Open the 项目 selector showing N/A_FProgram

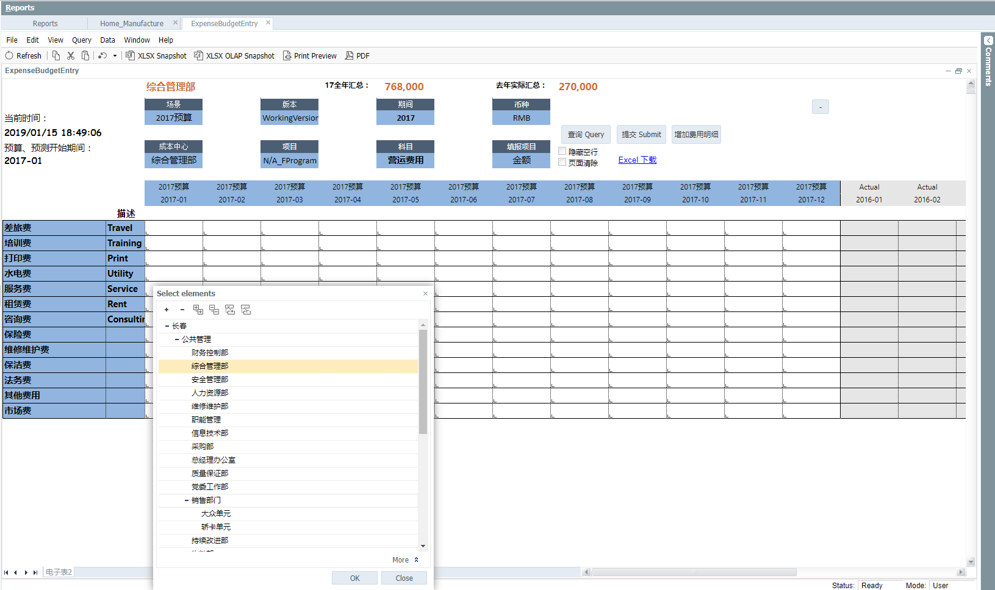point(289,161)
